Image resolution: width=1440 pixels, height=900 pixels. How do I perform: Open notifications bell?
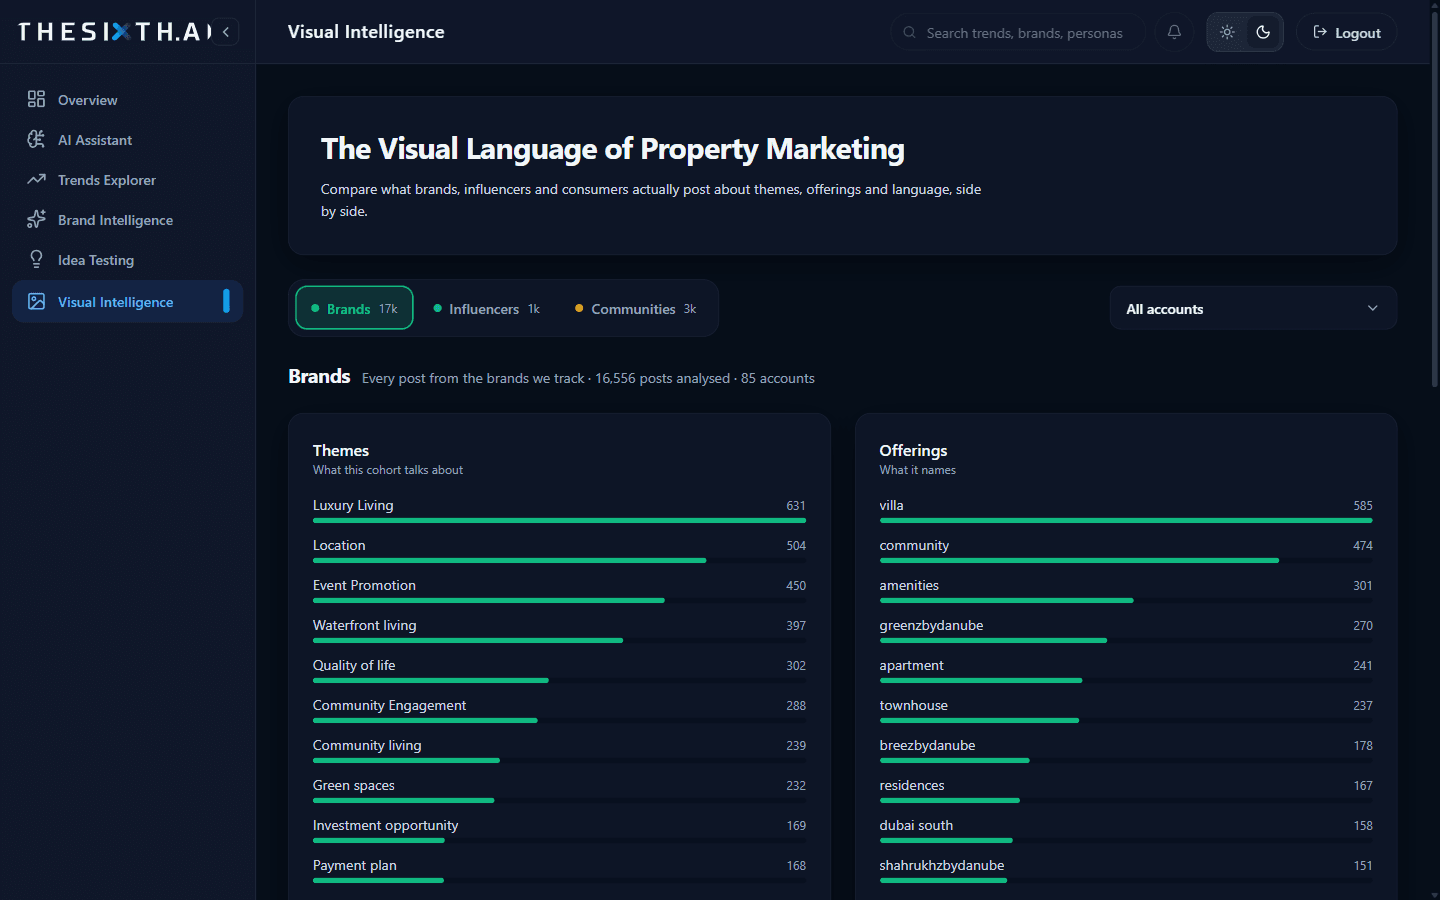(1174, 32)
